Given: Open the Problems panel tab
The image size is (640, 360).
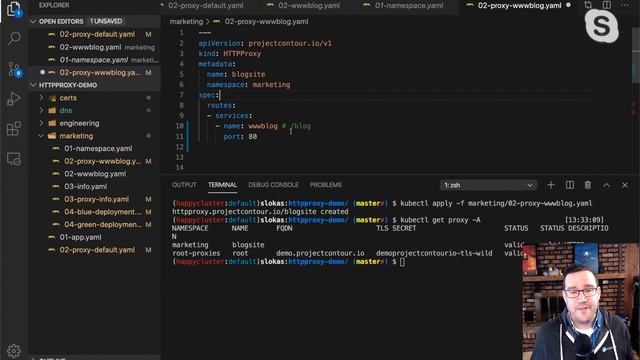Looking at the screenshot, I should tap(326, 185).
